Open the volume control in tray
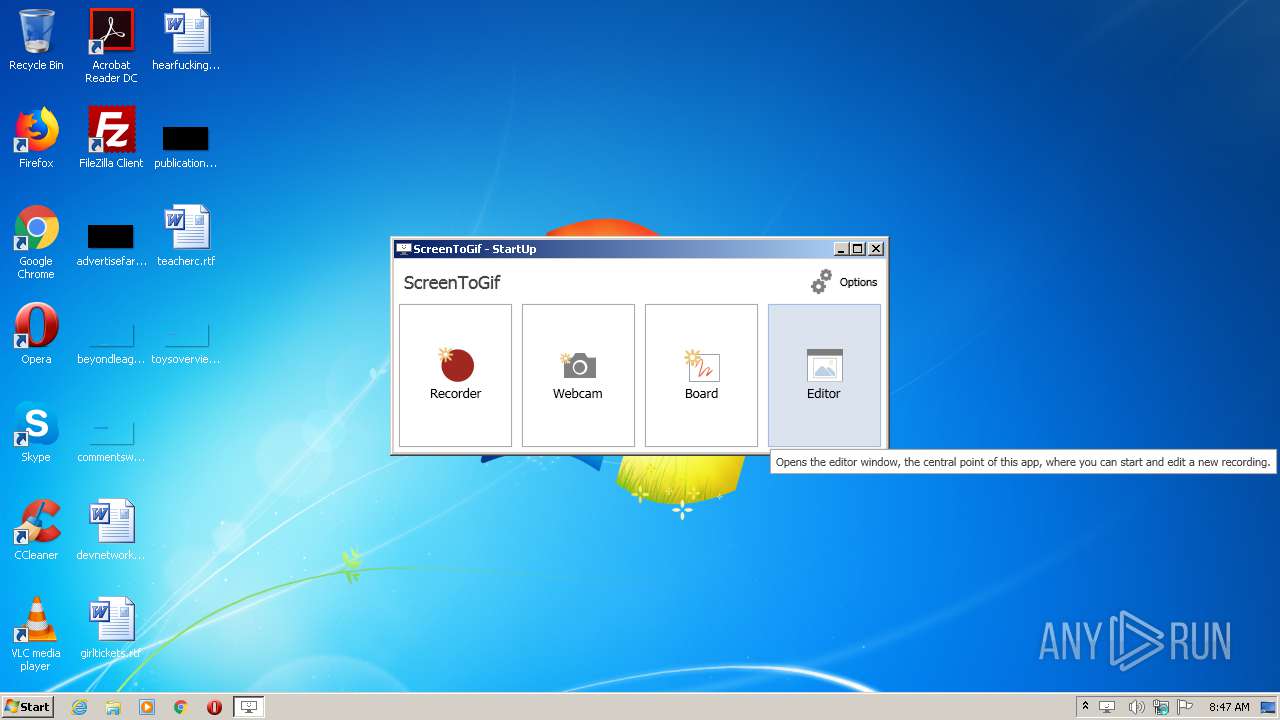The image size is (1280, 720). point(1137,707)
